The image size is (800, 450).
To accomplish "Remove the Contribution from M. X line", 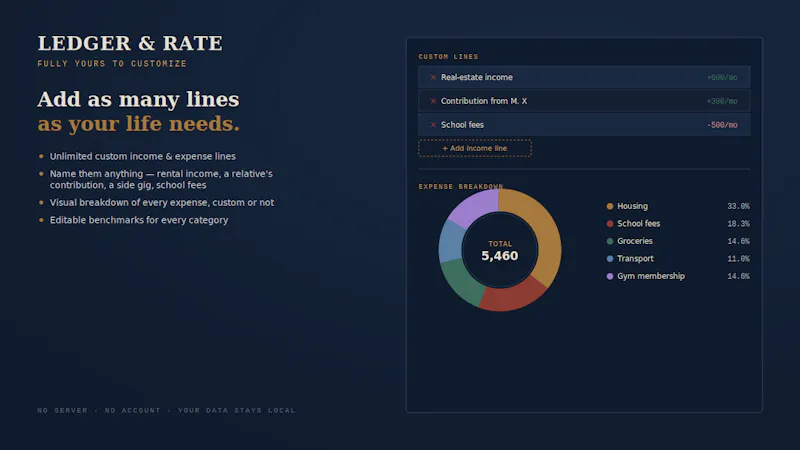I will 433,101.
